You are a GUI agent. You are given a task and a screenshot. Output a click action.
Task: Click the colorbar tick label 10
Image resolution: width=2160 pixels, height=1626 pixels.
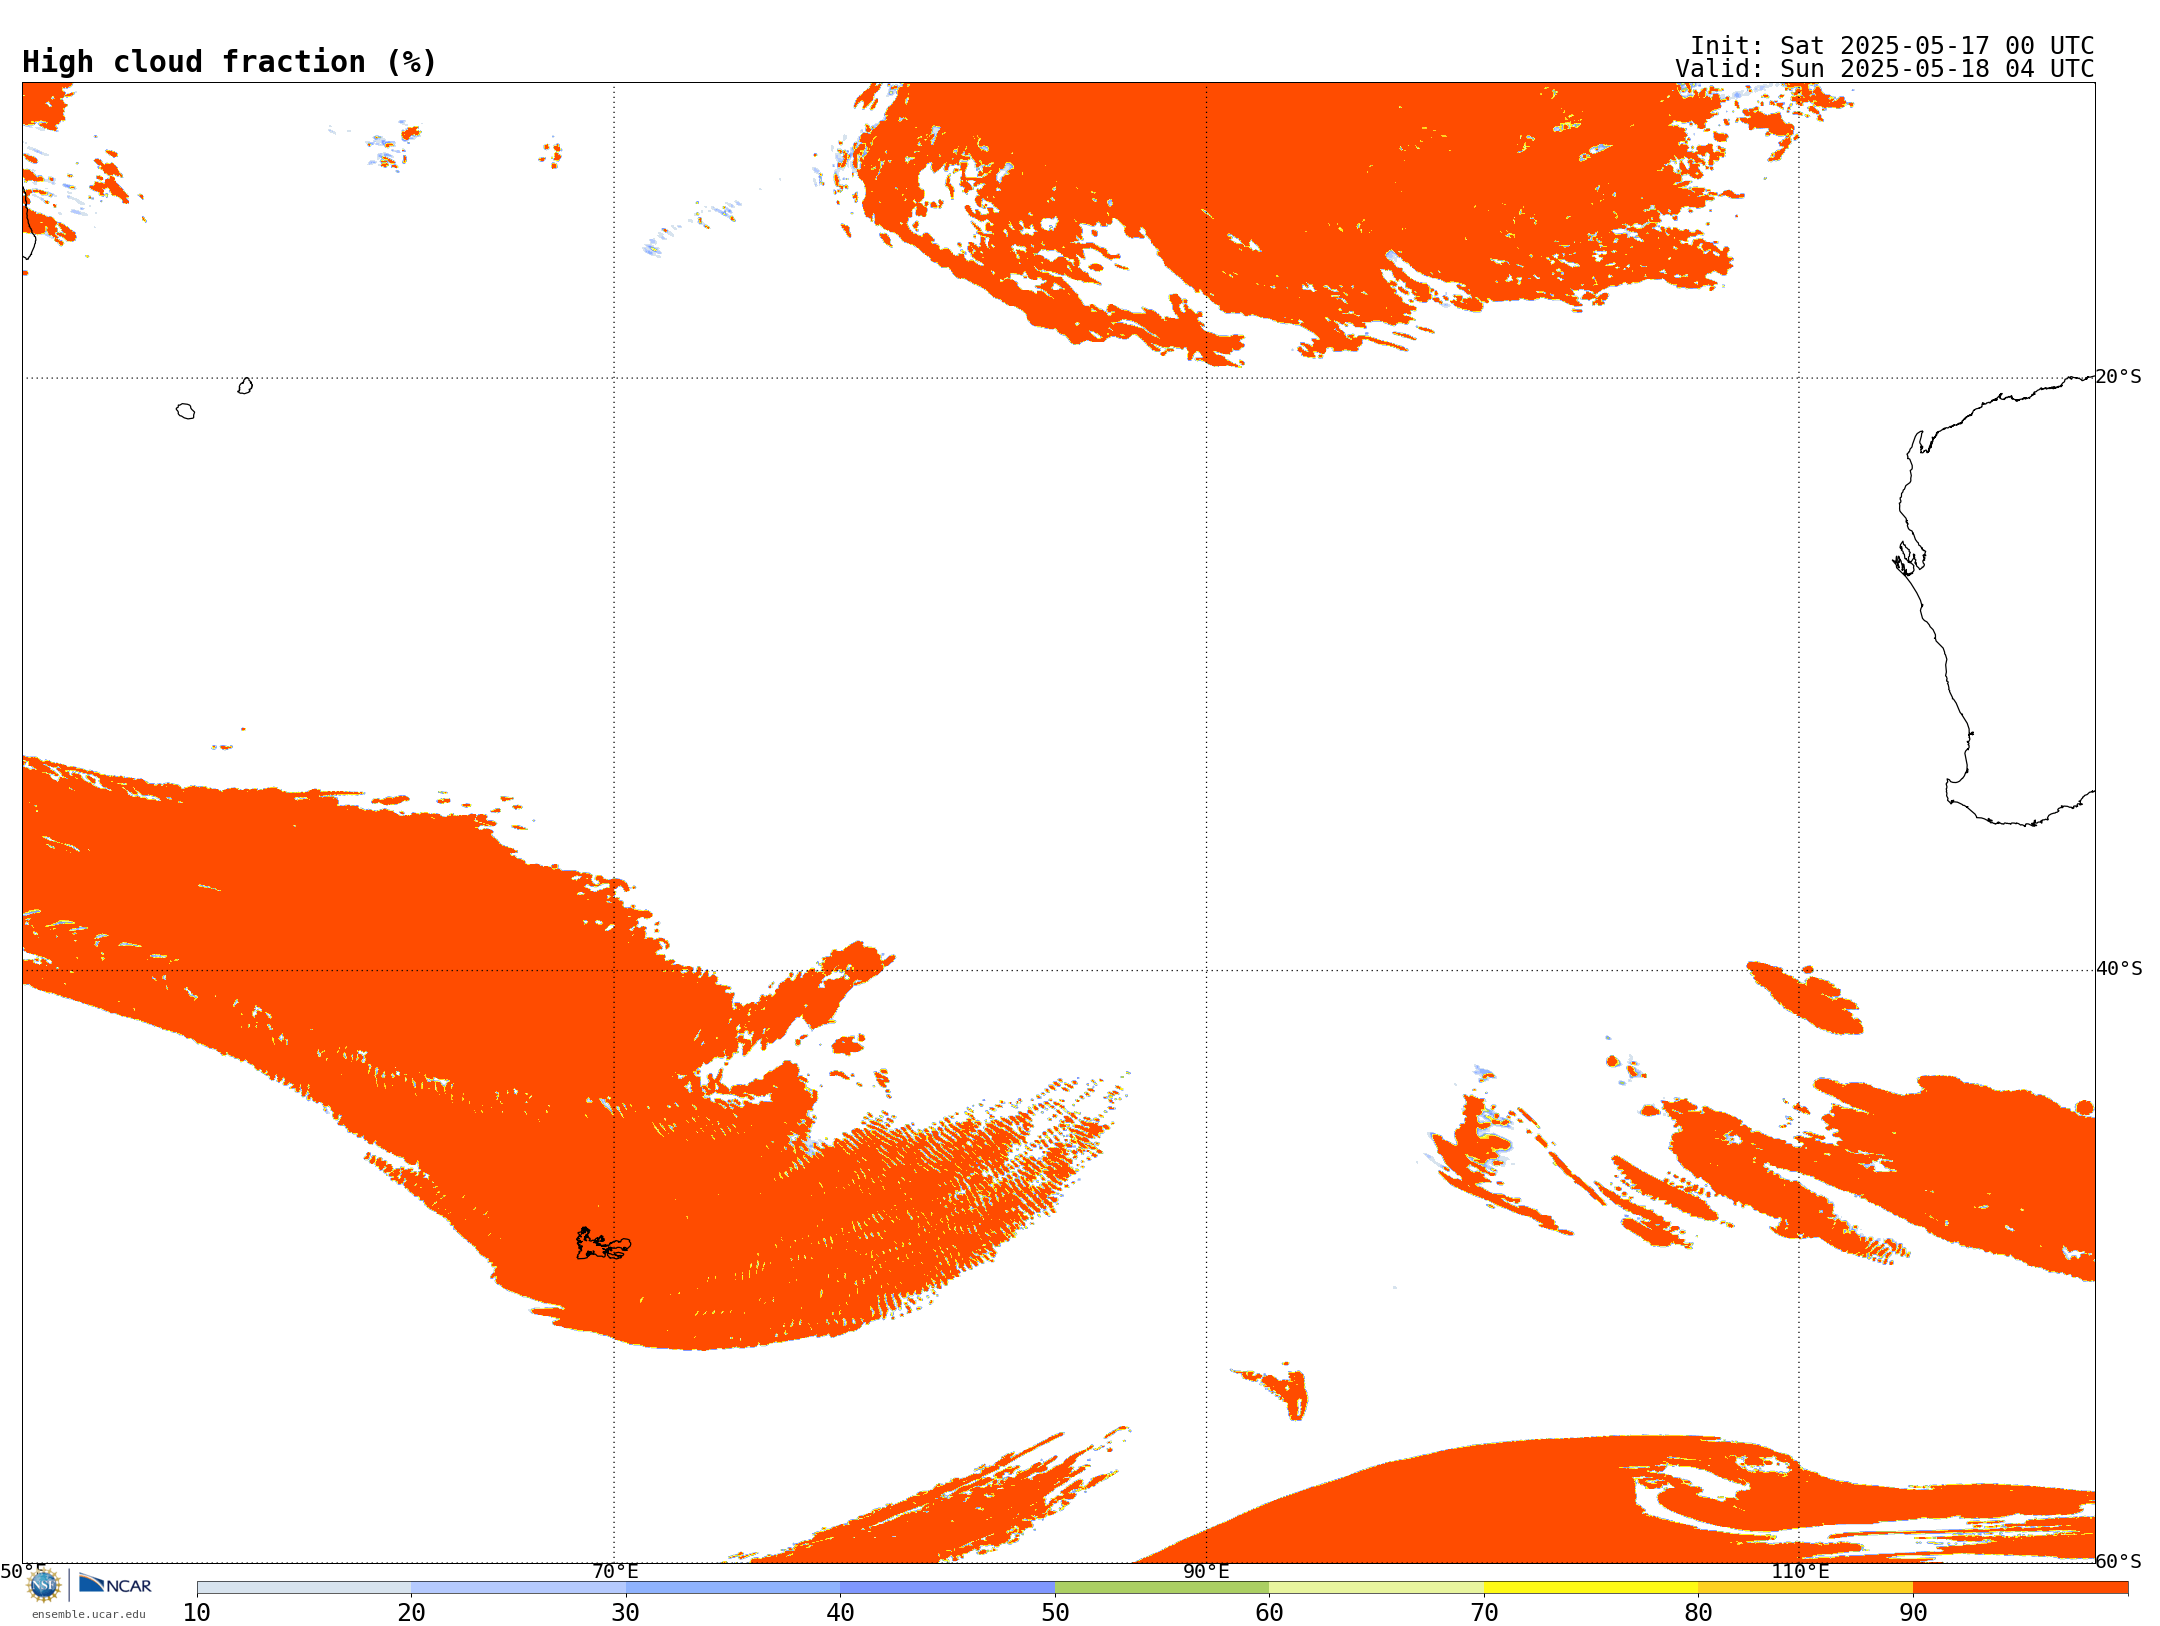[x=197, y=1613]
